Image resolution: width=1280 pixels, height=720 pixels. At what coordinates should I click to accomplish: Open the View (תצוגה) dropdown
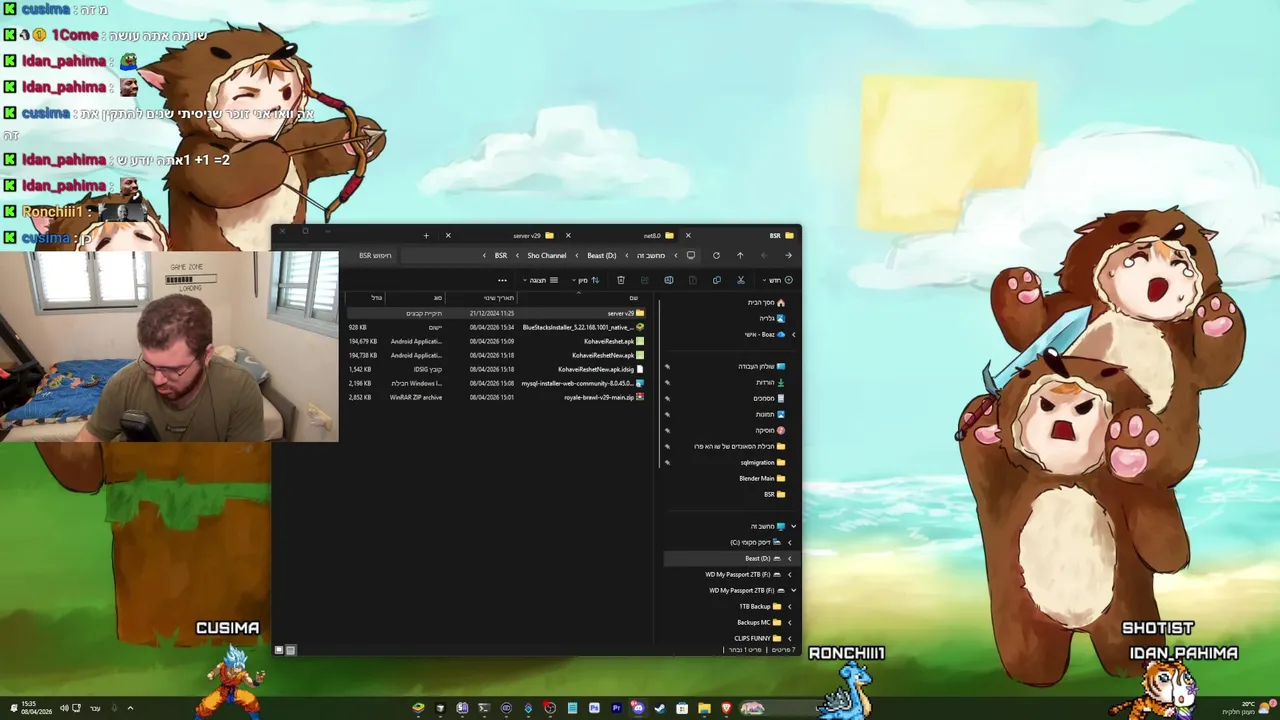[x=541, y=280]
